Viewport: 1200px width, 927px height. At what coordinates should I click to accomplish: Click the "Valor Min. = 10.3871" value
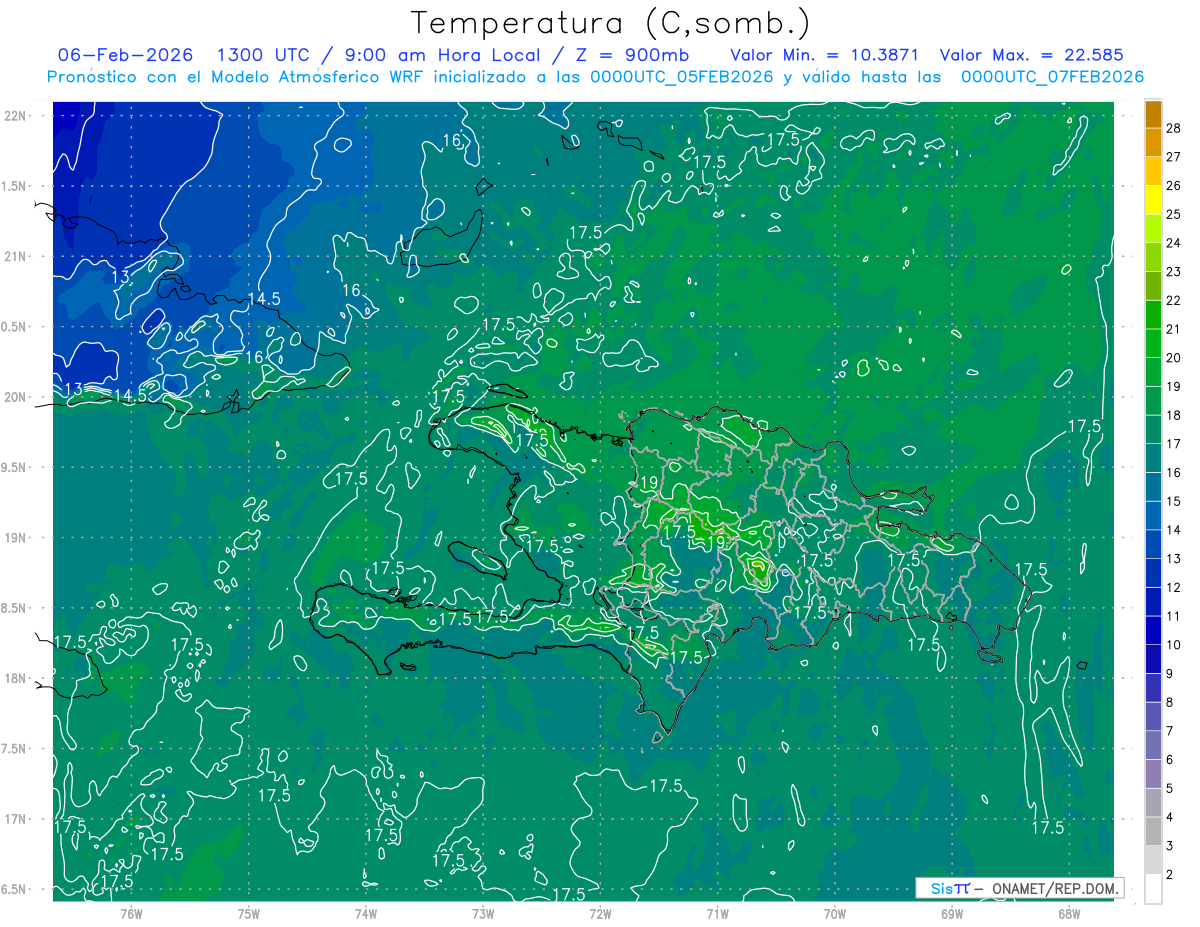(x=824, y=55)
